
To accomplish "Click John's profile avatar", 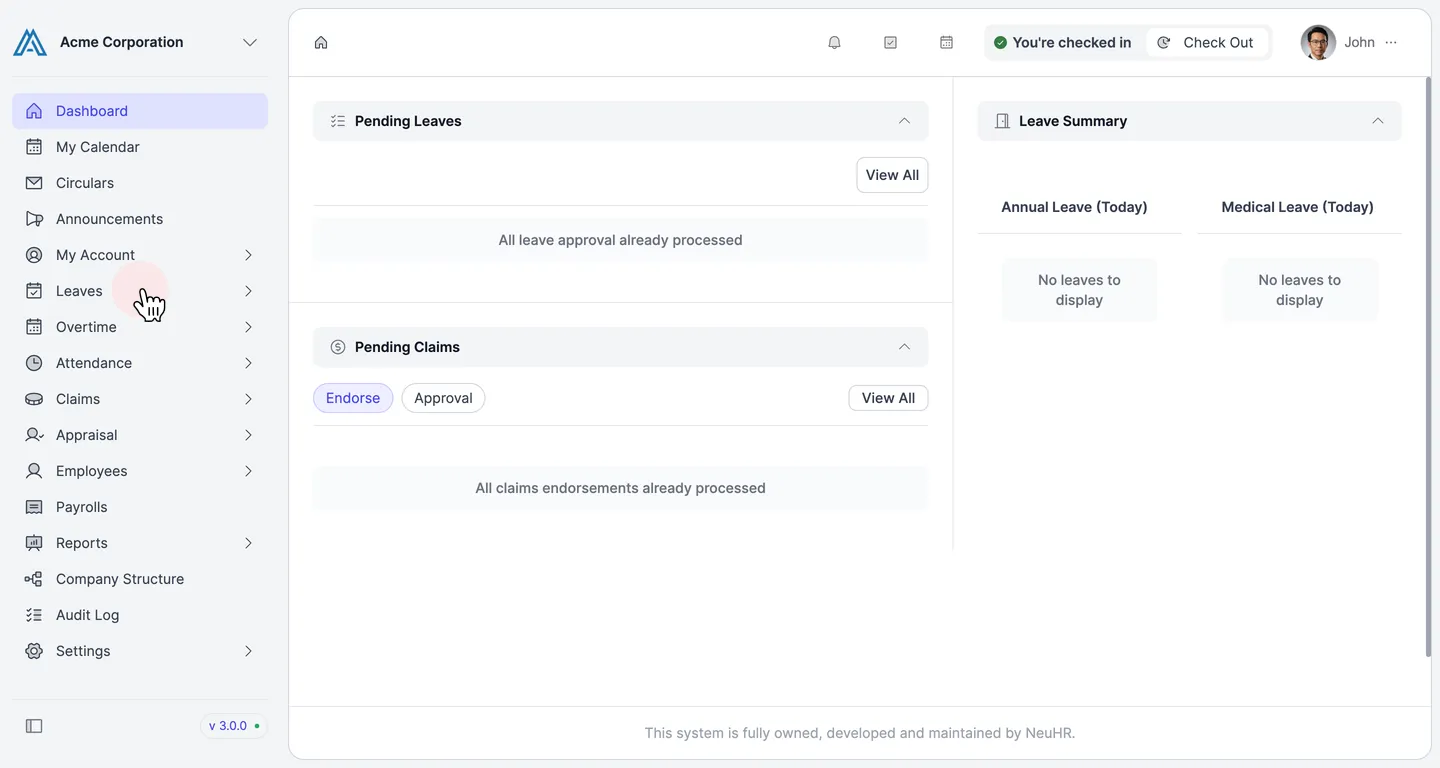I will (x=1318, y=42).
